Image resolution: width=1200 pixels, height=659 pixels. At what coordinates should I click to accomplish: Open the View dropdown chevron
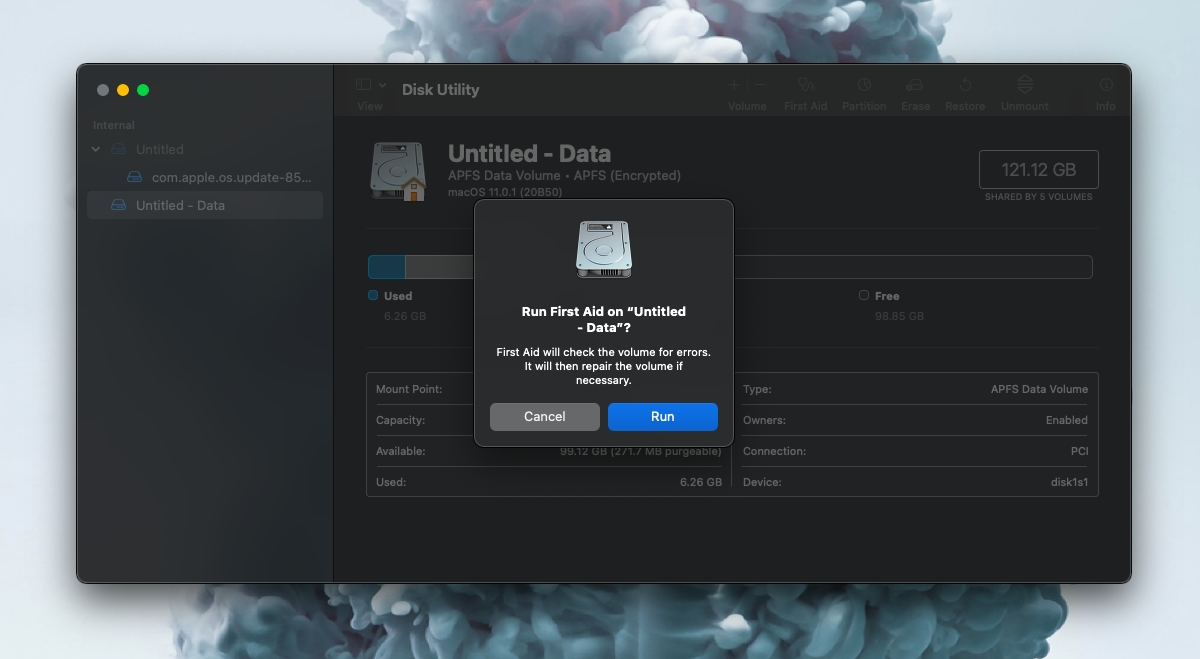point(382,86)
